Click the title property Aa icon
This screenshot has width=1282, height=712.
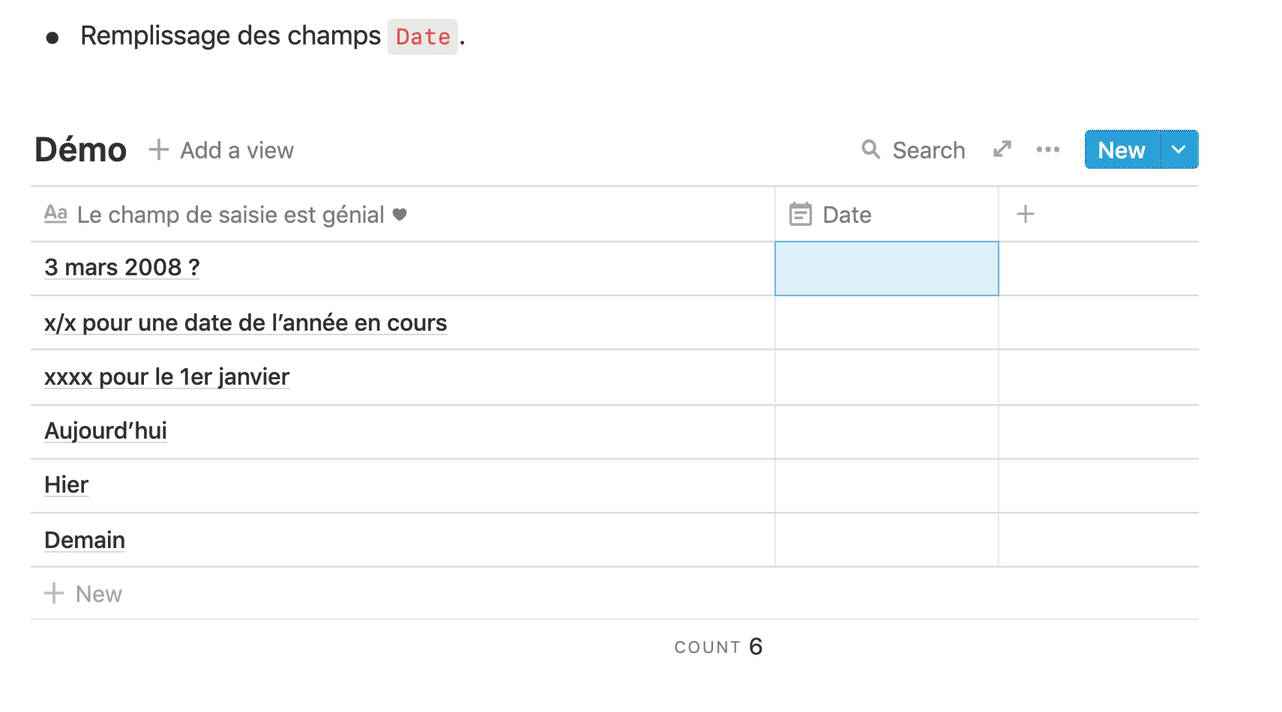click(56, 214)
